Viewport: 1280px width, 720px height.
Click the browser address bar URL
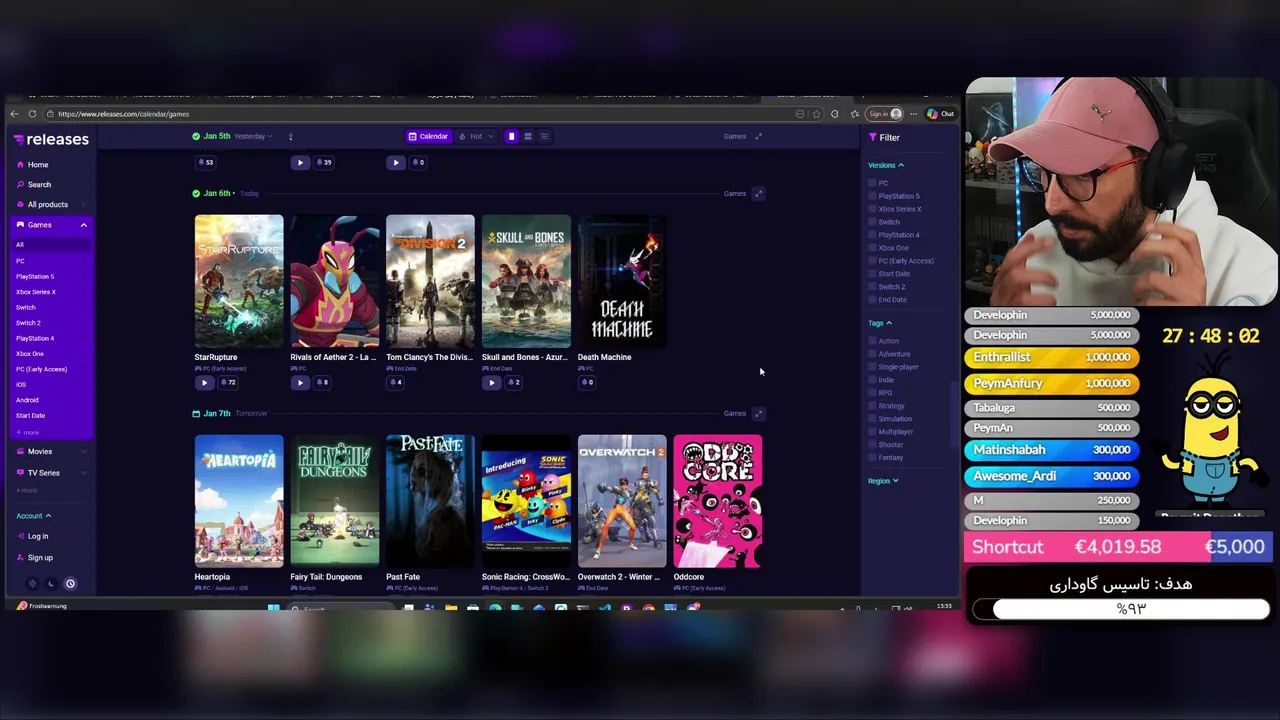124,114
